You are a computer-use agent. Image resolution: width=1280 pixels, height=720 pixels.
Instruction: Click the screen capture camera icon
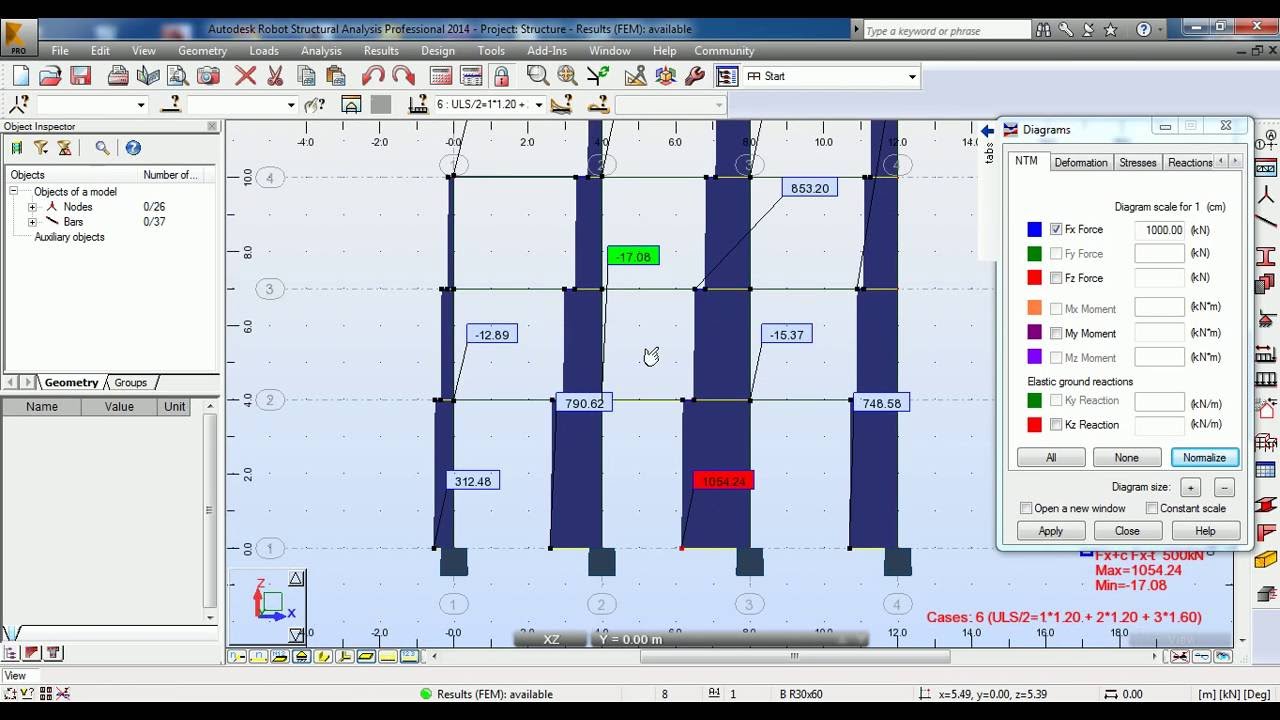(208, 76)
